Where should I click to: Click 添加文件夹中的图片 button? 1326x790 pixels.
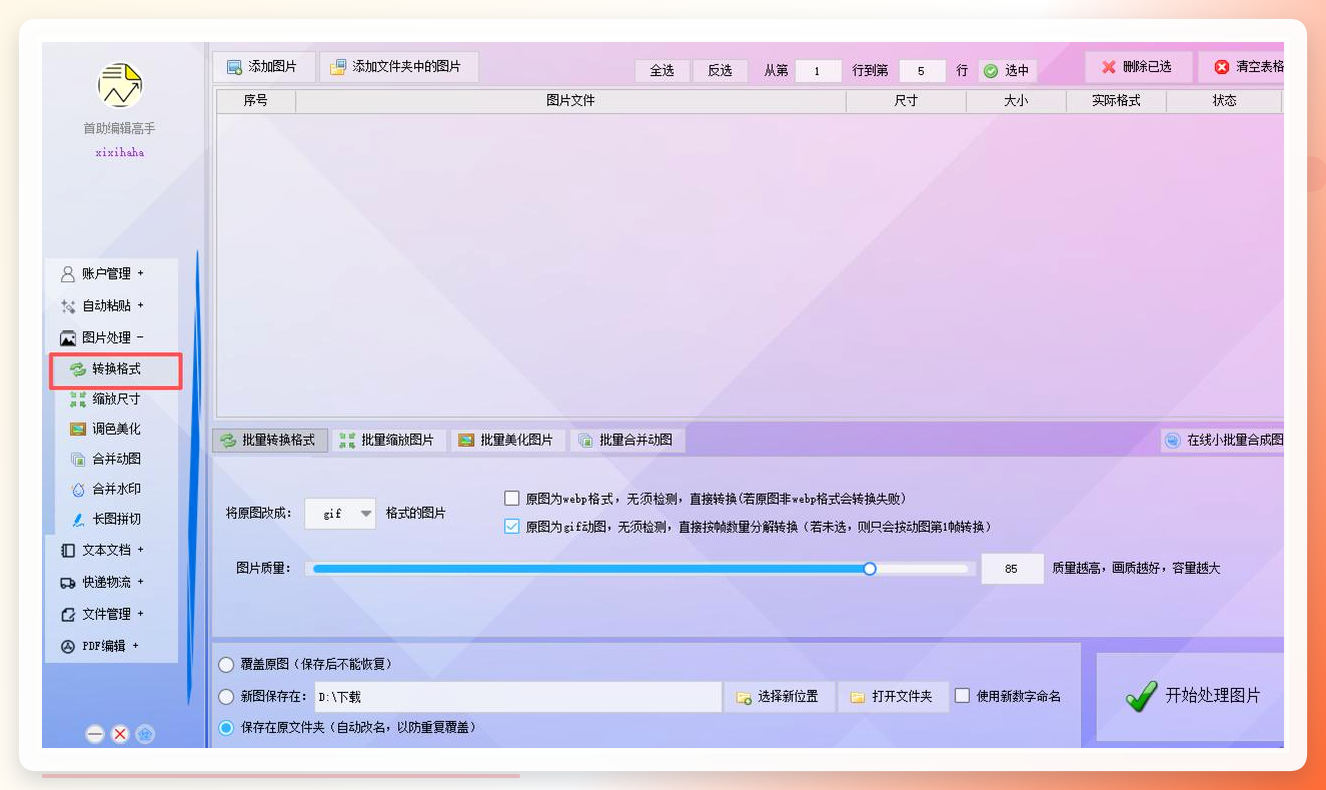398,67
